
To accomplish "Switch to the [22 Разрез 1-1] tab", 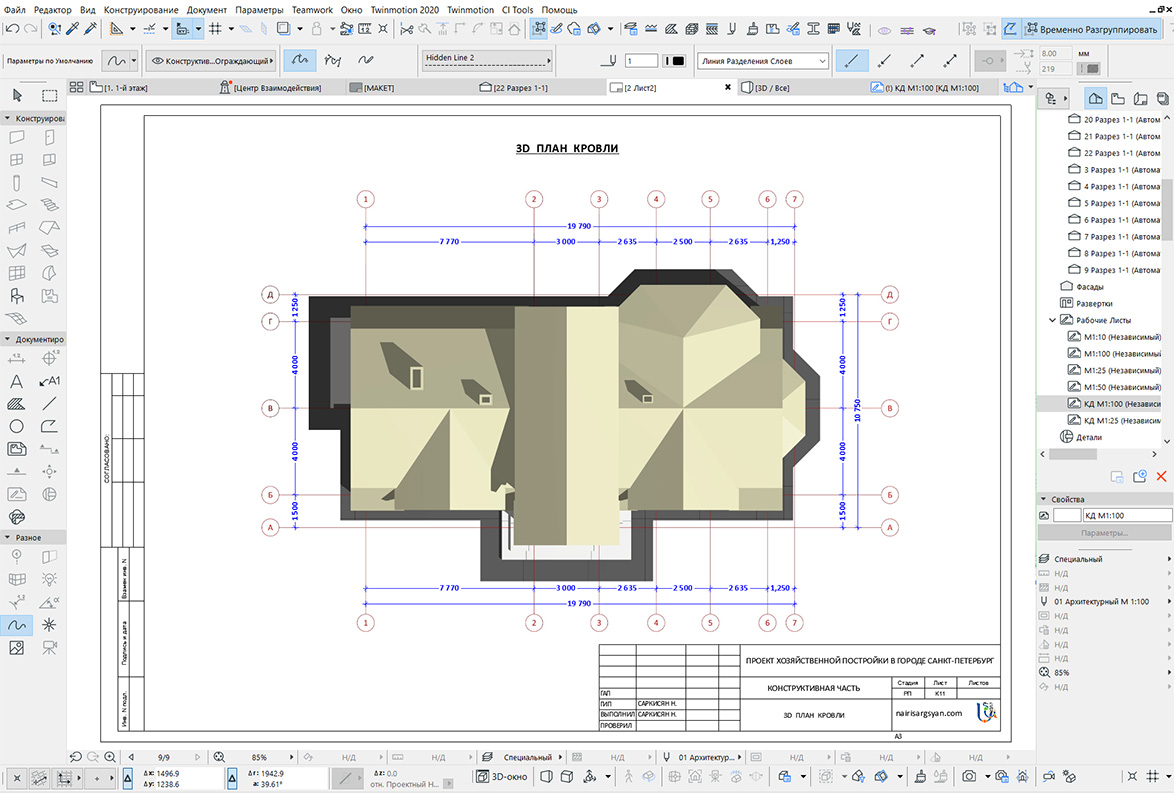I will pos(514,88).
